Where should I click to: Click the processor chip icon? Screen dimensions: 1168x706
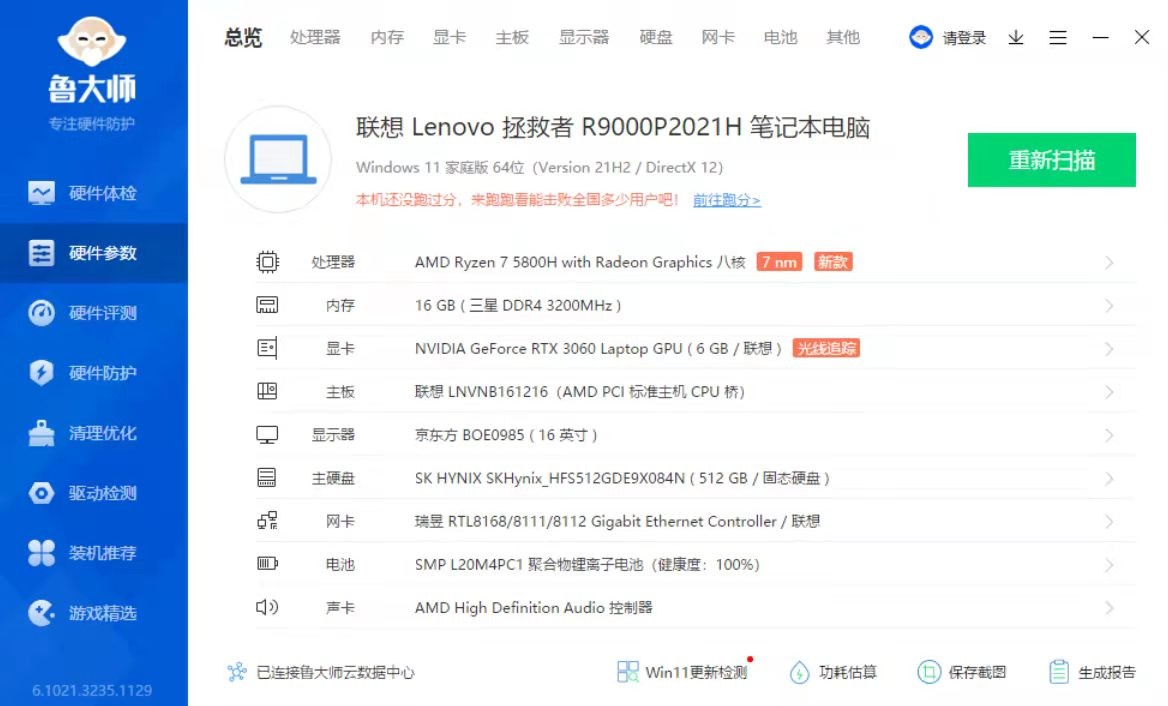(267, 262)
